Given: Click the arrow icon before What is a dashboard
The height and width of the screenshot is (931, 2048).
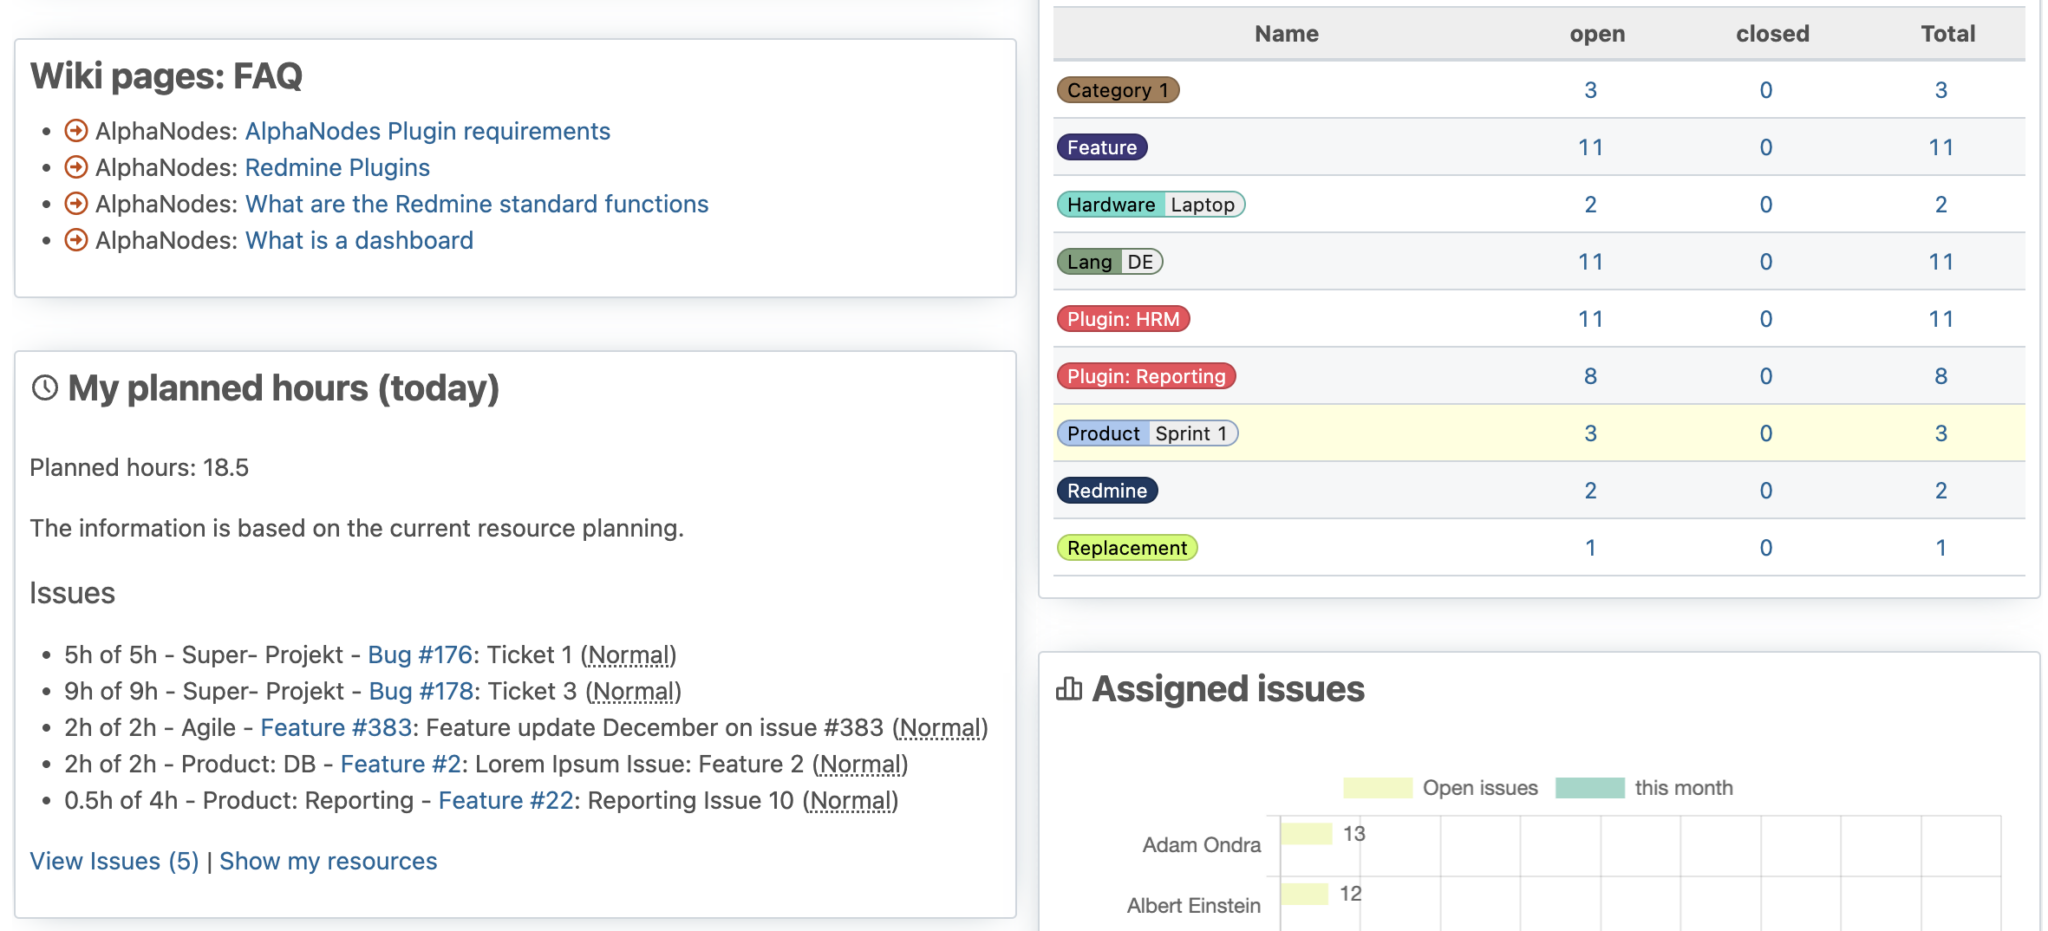Looking at the screenshot, I should pyautogui.click(x=76, y=240).
